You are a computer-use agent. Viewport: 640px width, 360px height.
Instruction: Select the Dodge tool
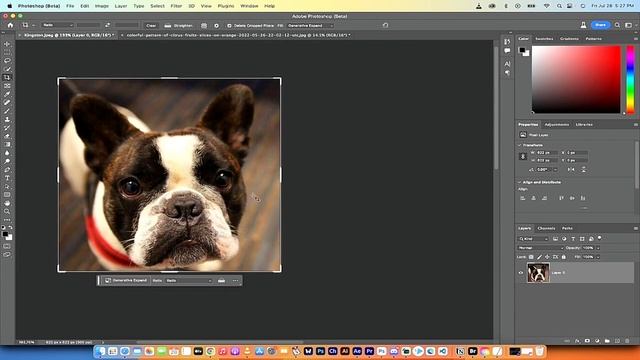tap(7, 162)
